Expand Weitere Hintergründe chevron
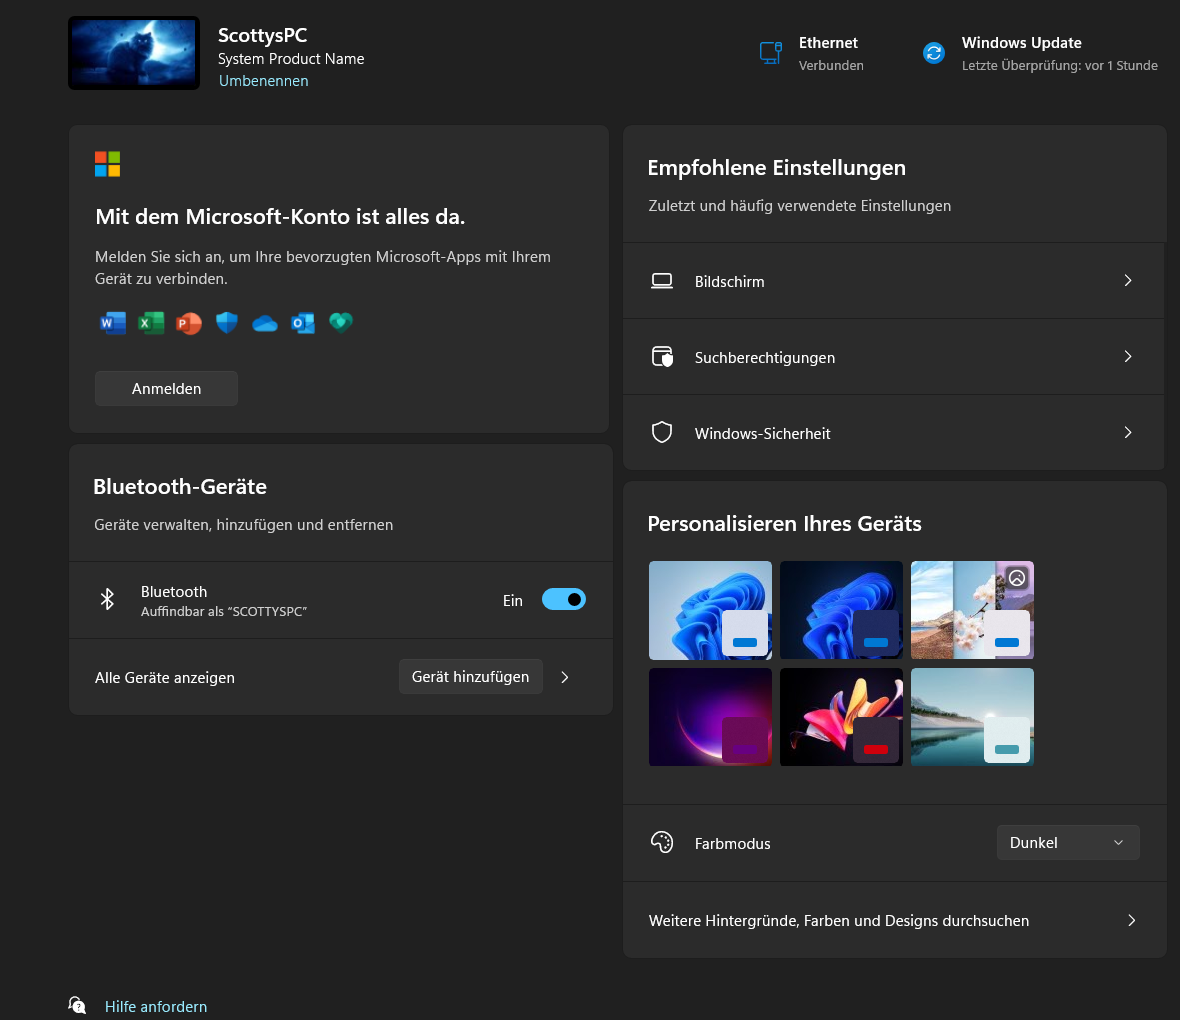The width and height of the screenshot is (1180, 1020). [1131, 920]
